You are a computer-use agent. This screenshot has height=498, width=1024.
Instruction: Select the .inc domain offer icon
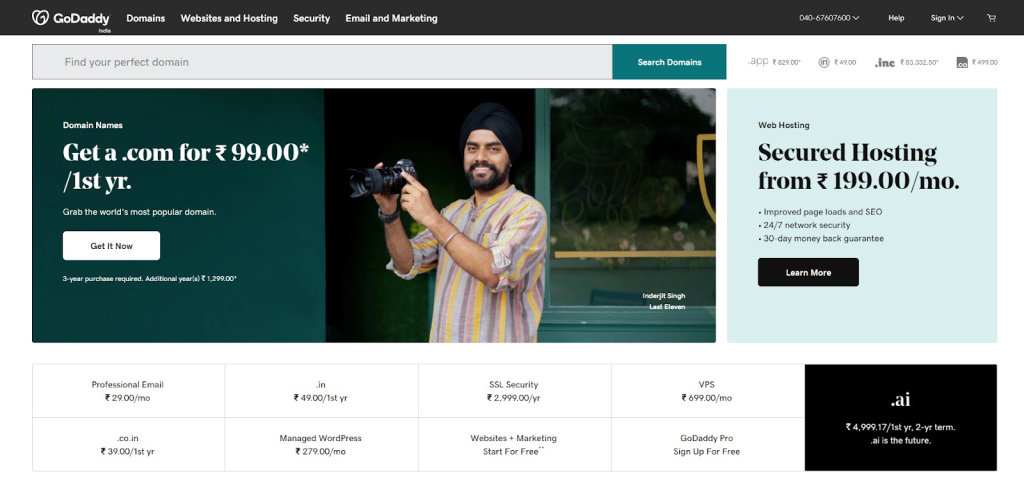885,63
